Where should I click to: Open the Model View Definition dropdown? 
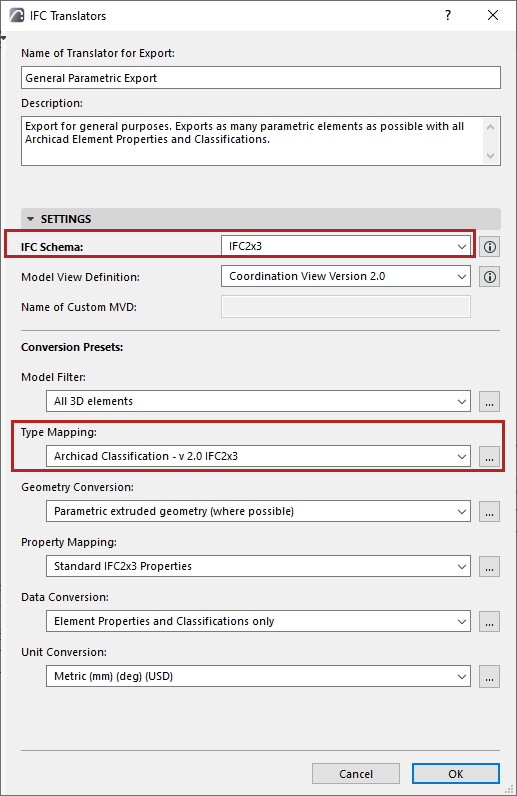click(x=346, y=276)
